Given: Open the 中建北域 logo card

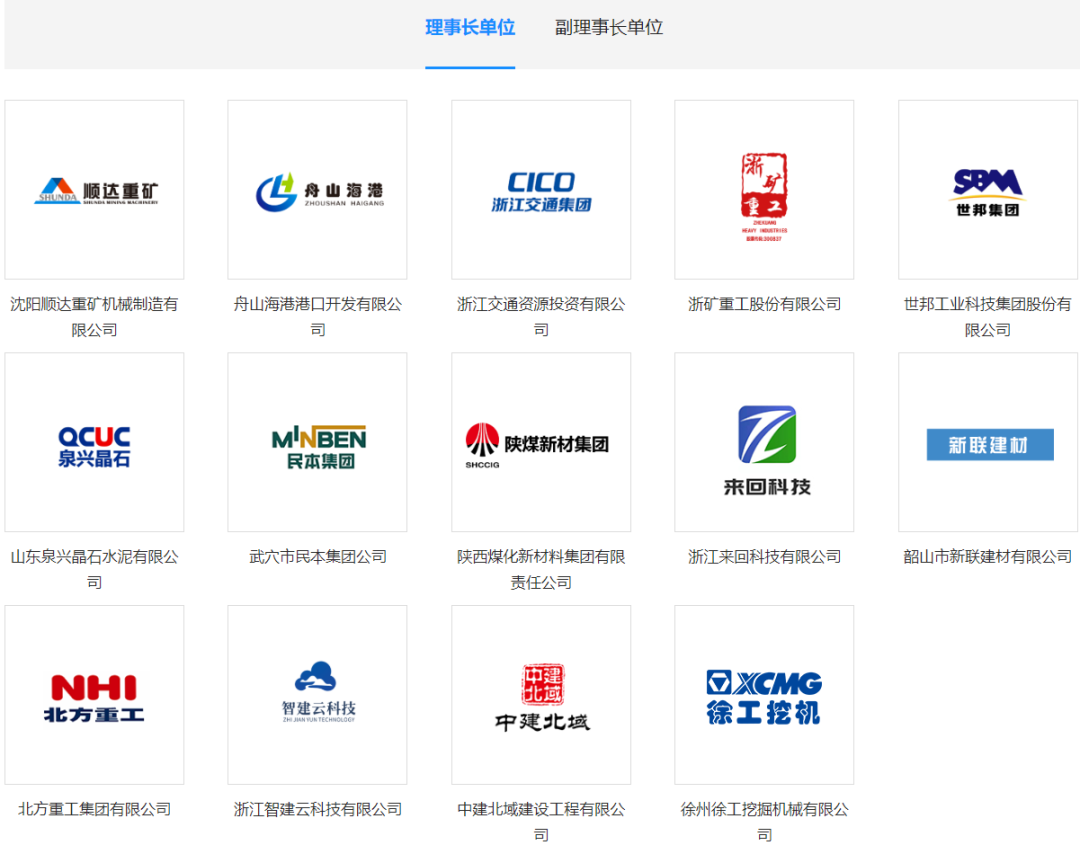Looking at the screenshot, I should (x=541, y=695).
